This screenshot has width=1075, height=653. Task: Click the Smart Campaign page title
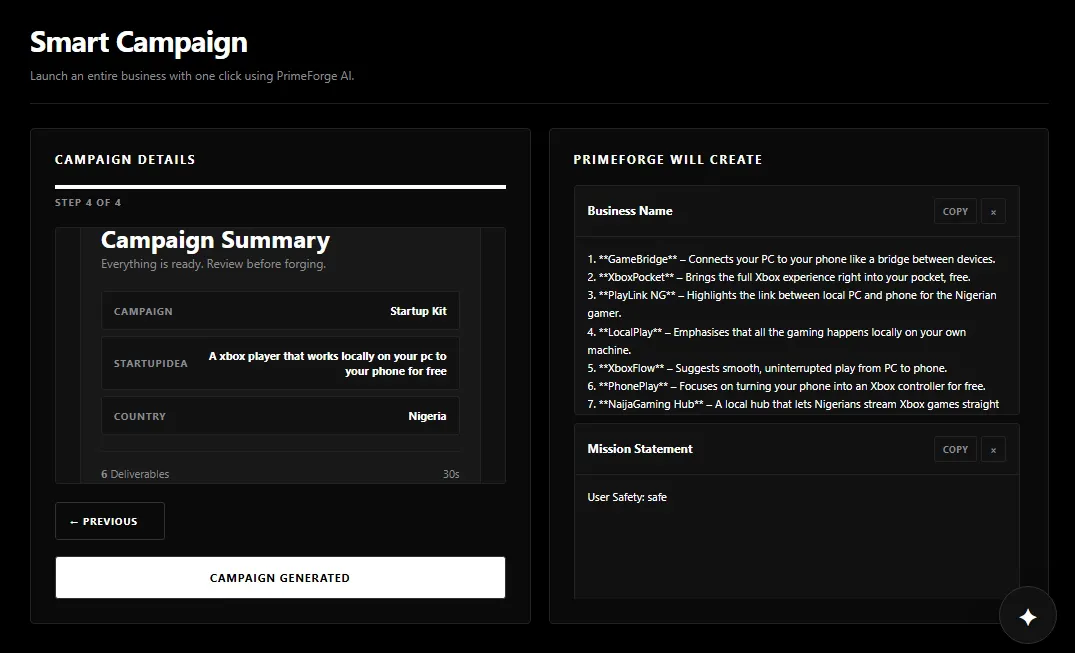(x=139, y=43)
